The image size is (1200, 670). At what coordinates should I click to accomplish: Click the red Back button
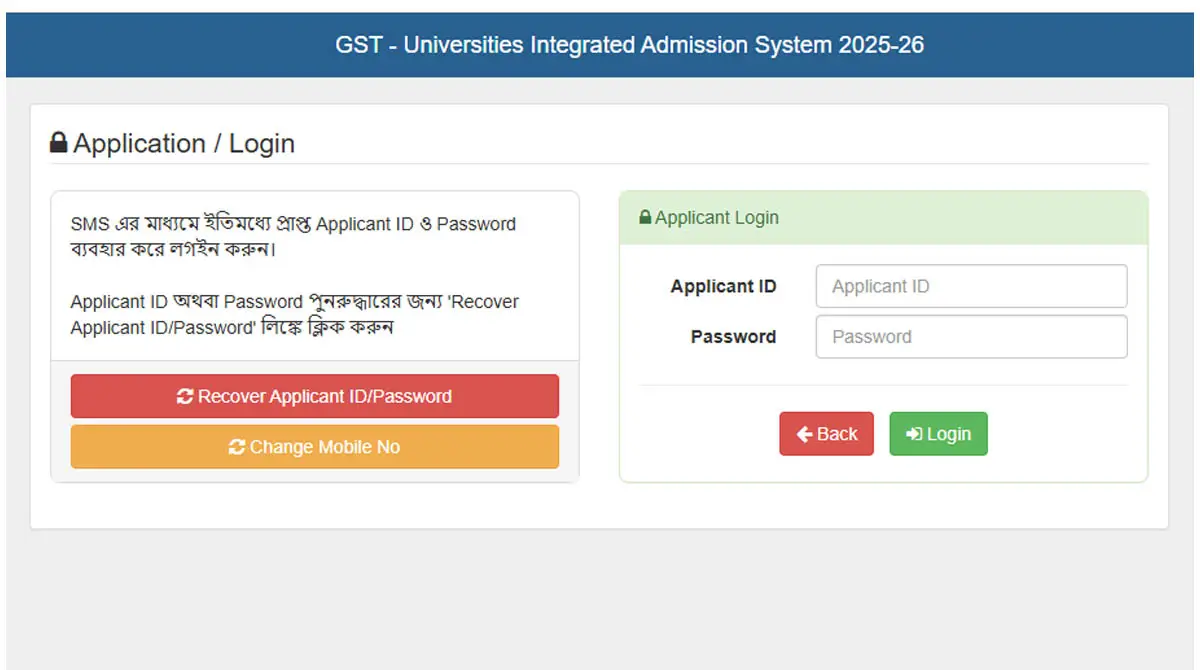click(826, 433)
